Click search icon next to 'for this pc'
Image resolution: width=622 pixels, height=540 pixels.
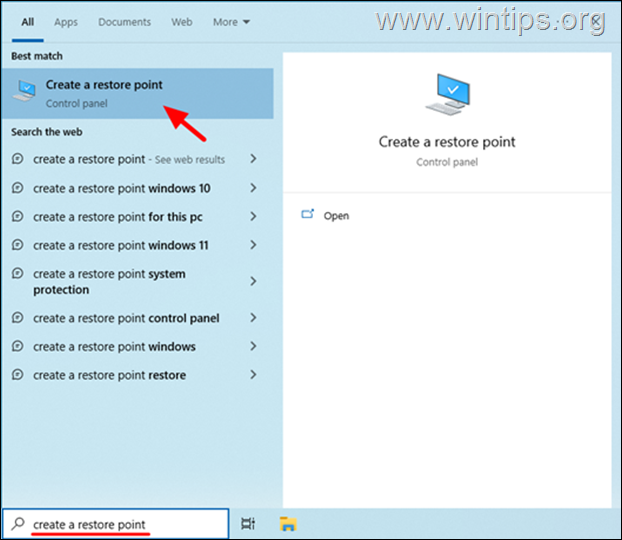click(x=17, y=216)
